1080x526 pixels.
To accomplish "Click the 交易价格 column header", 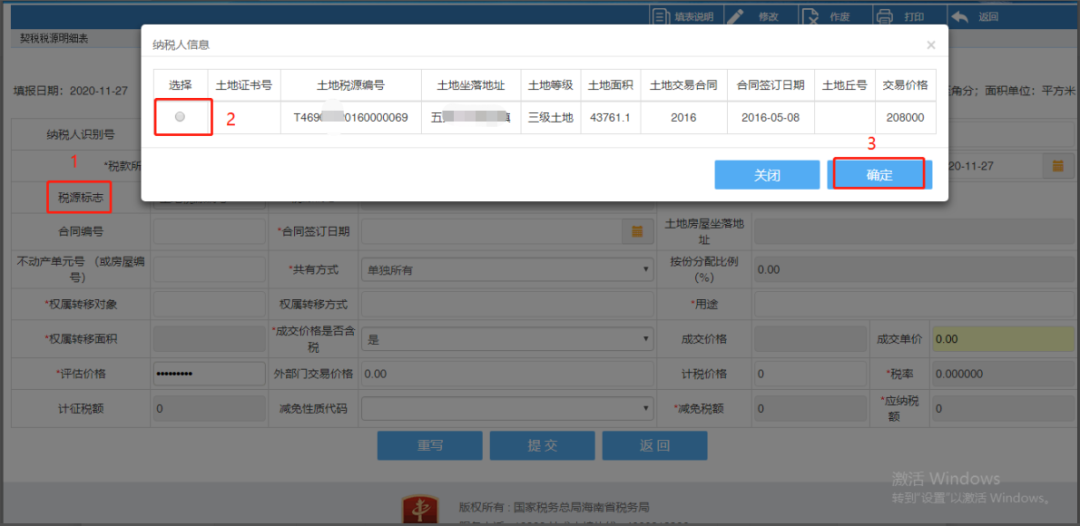I will coord(905,85).
